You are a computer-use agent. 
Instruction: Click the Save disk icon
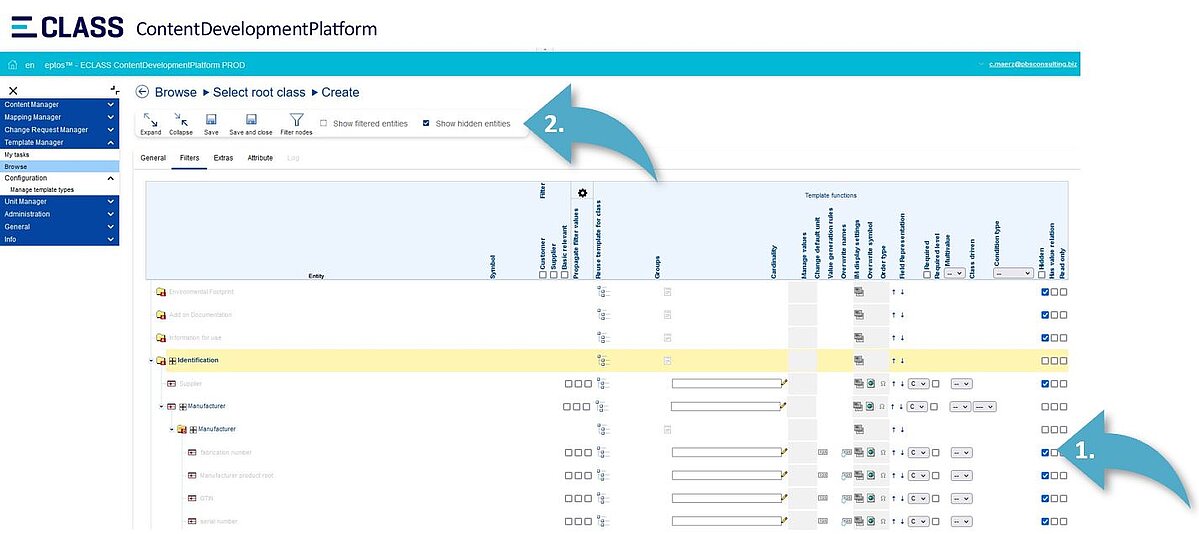[211, 119]
